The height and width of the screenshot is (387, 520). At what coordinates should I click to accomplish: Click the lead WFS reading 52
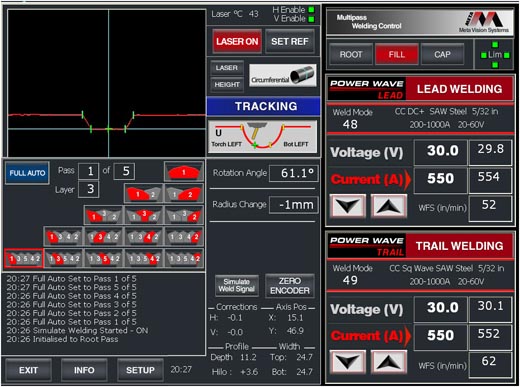coord(490,208)
